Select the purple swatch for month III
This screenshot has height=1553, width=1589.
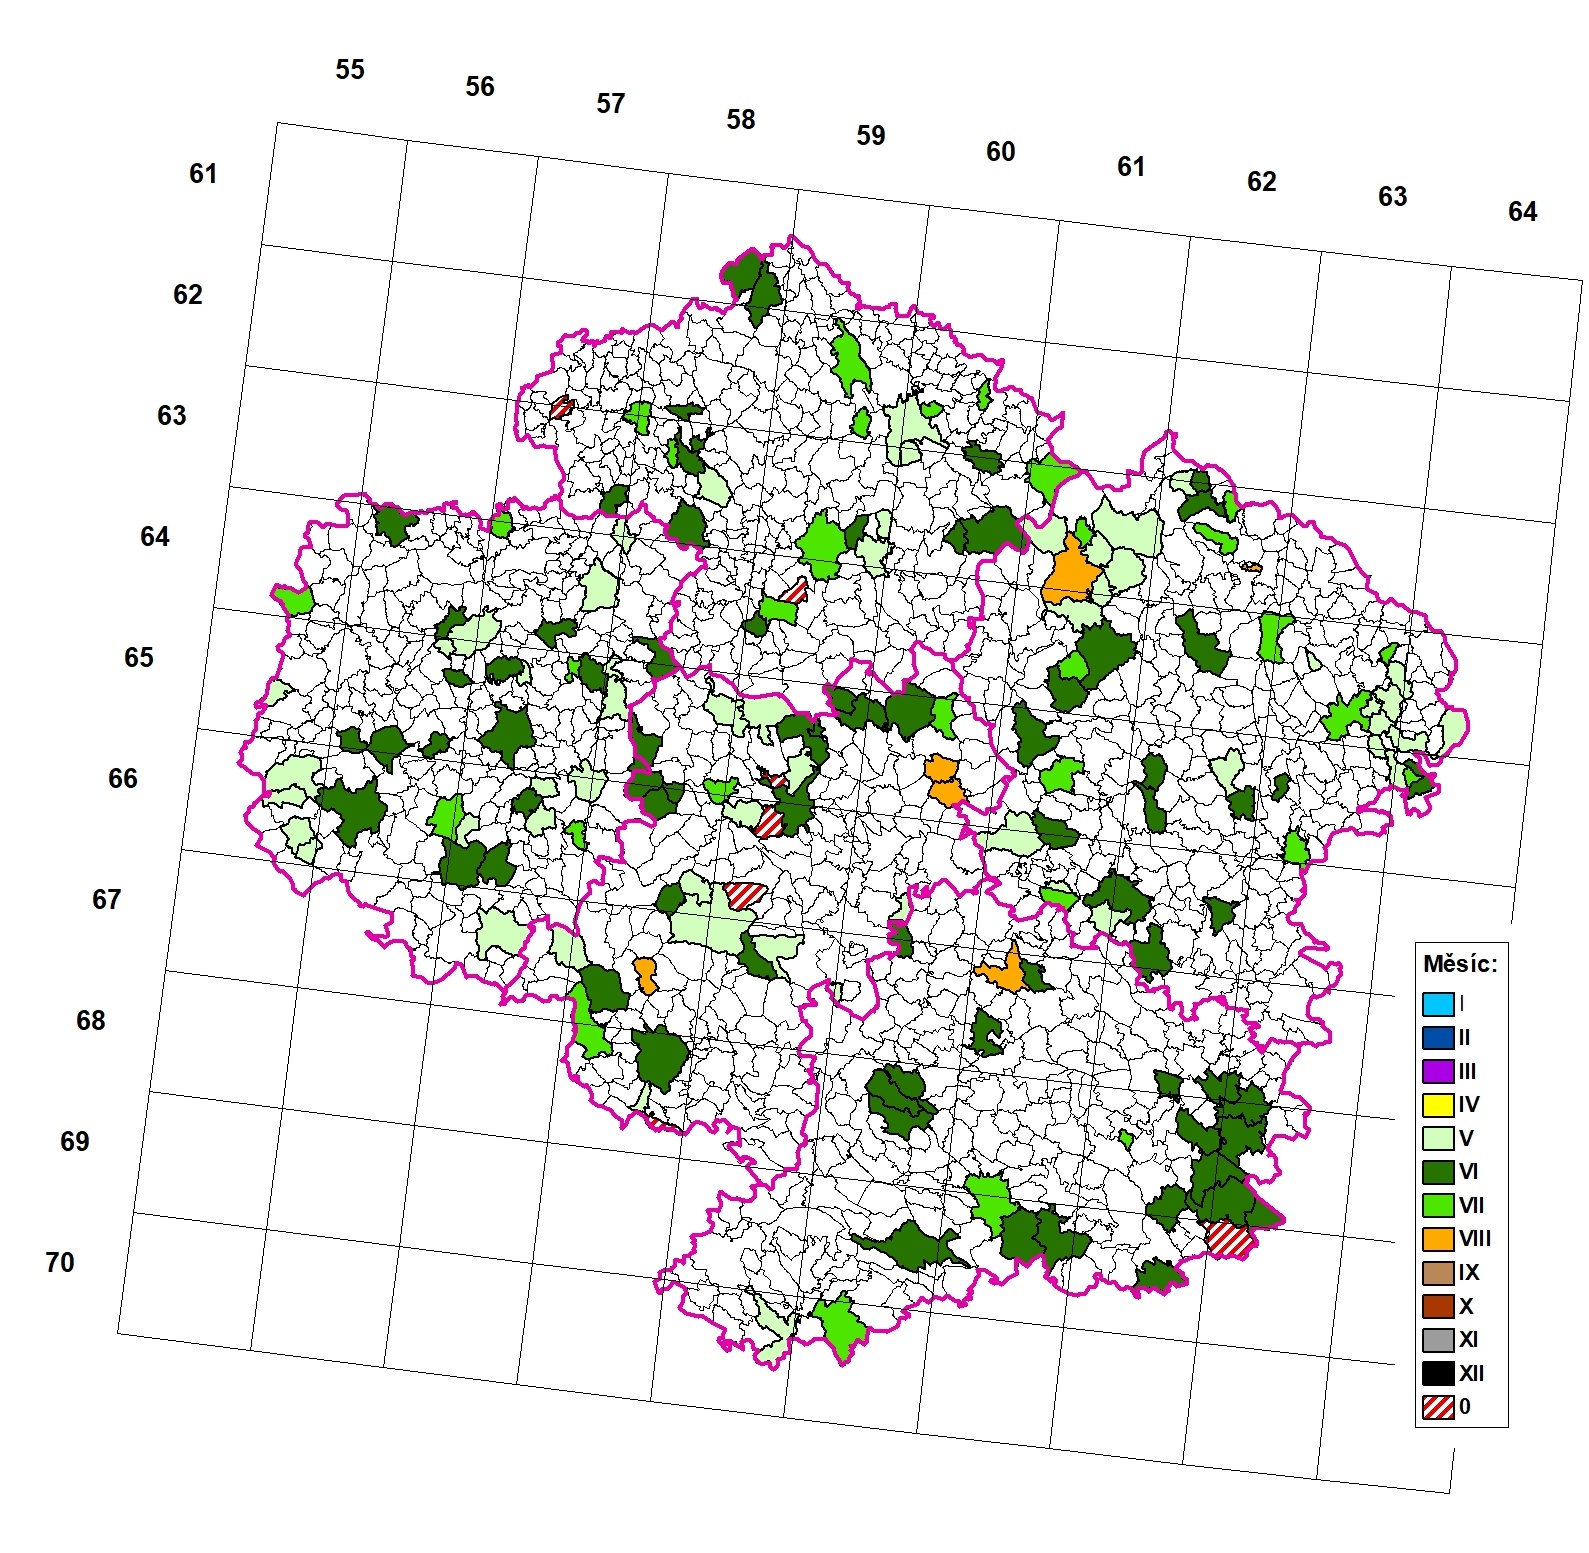1437,1071
